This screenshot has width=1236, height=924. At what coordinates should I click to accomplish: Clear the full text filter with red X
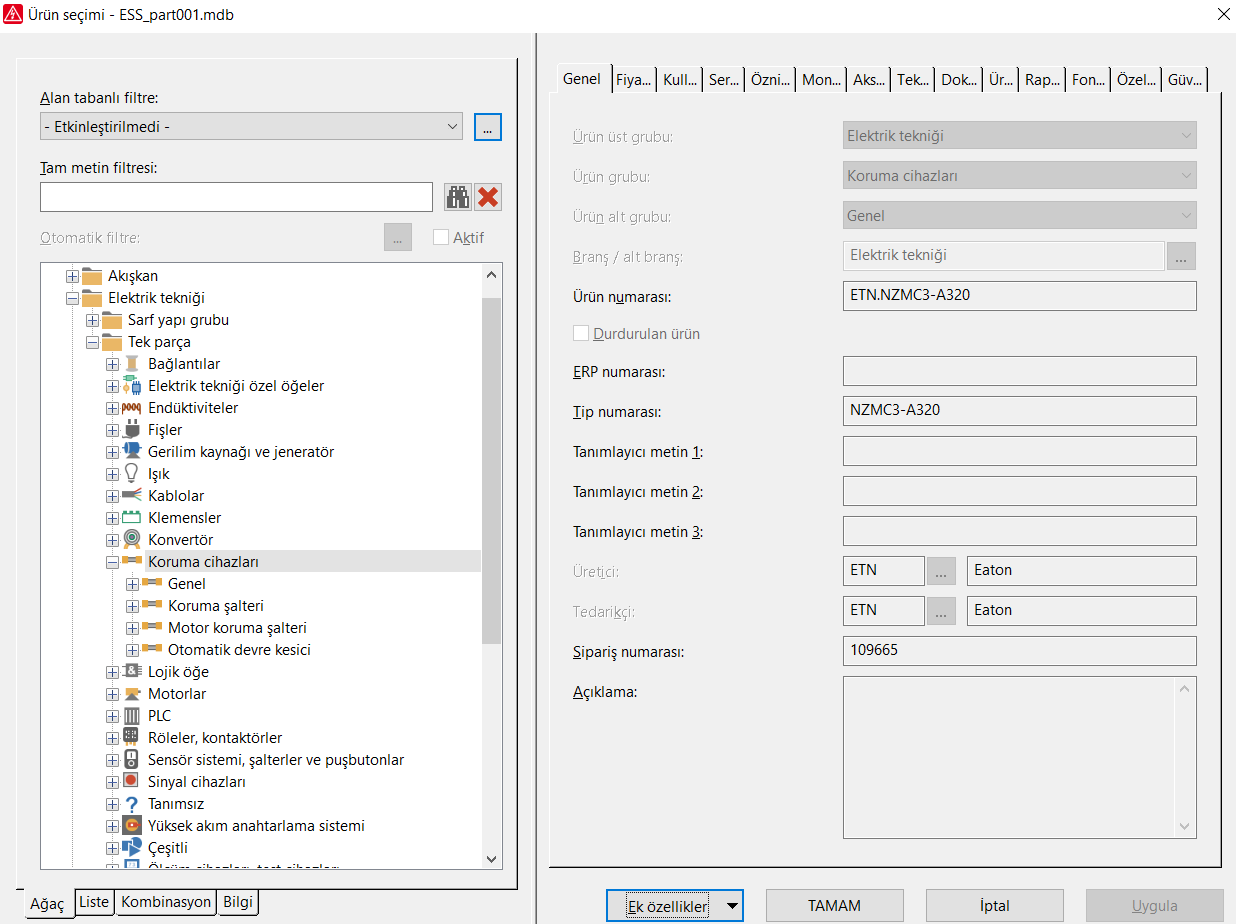(x=488, y=197)
